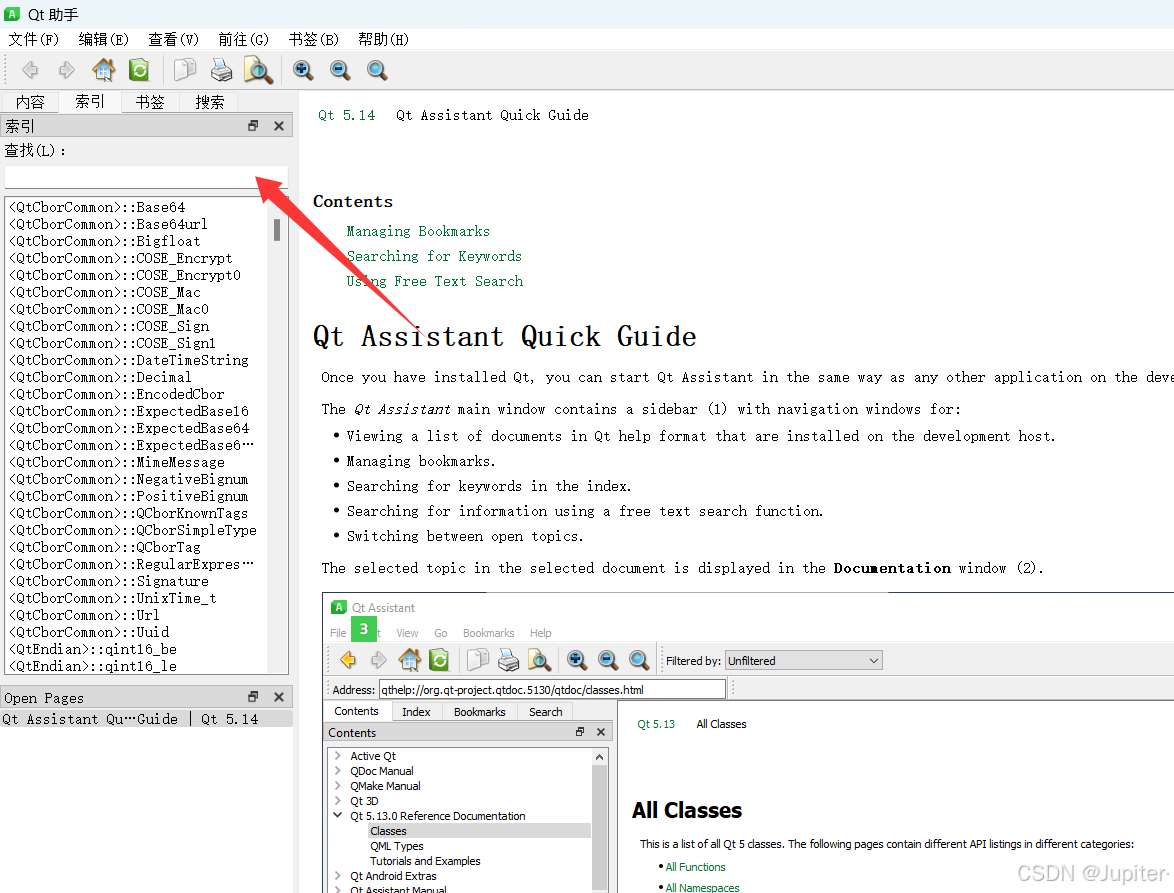Select <QtCborCommon>::COSE_Sign1 index entry
1174x893 pixels.
pyautogui.click(x=112, y=343)
